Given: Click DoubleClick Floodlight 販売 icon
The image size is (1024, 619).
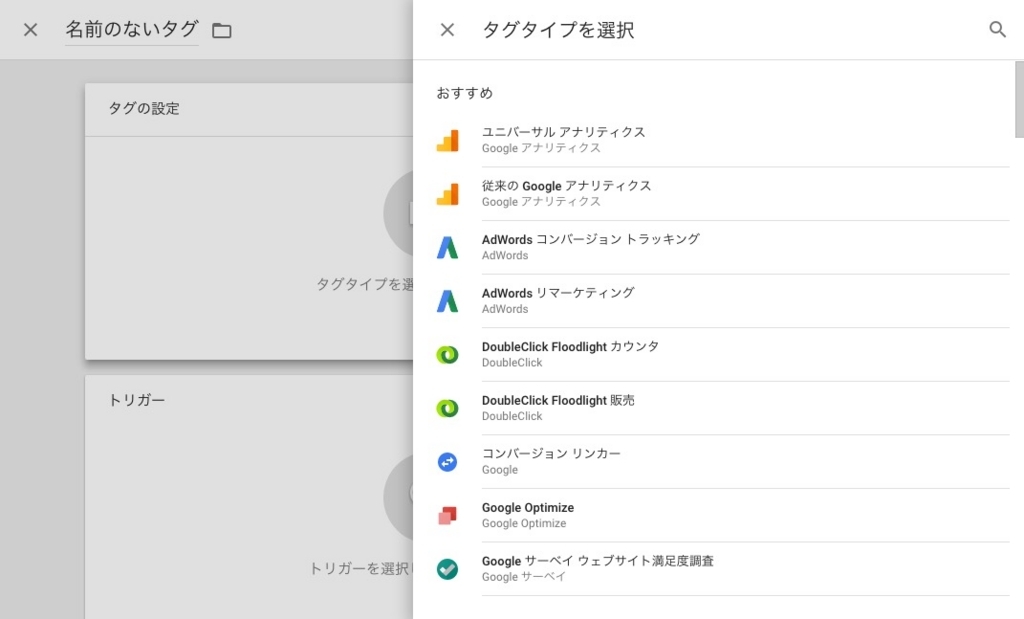Looking at the screenshot, I should point(447,408).
